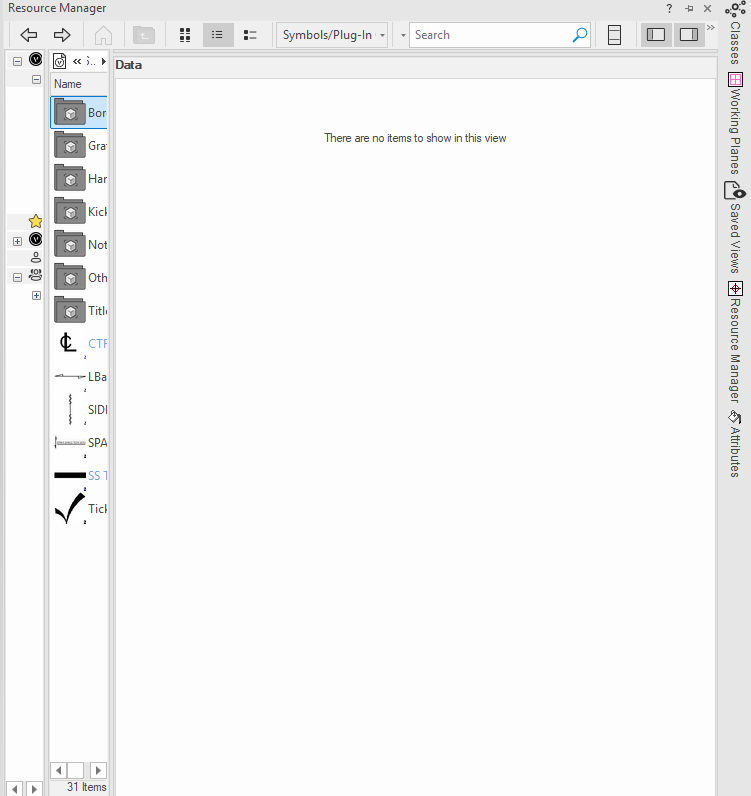751x796 pixels.
Task: Toggle the list view button
Action: click(217, 35)
